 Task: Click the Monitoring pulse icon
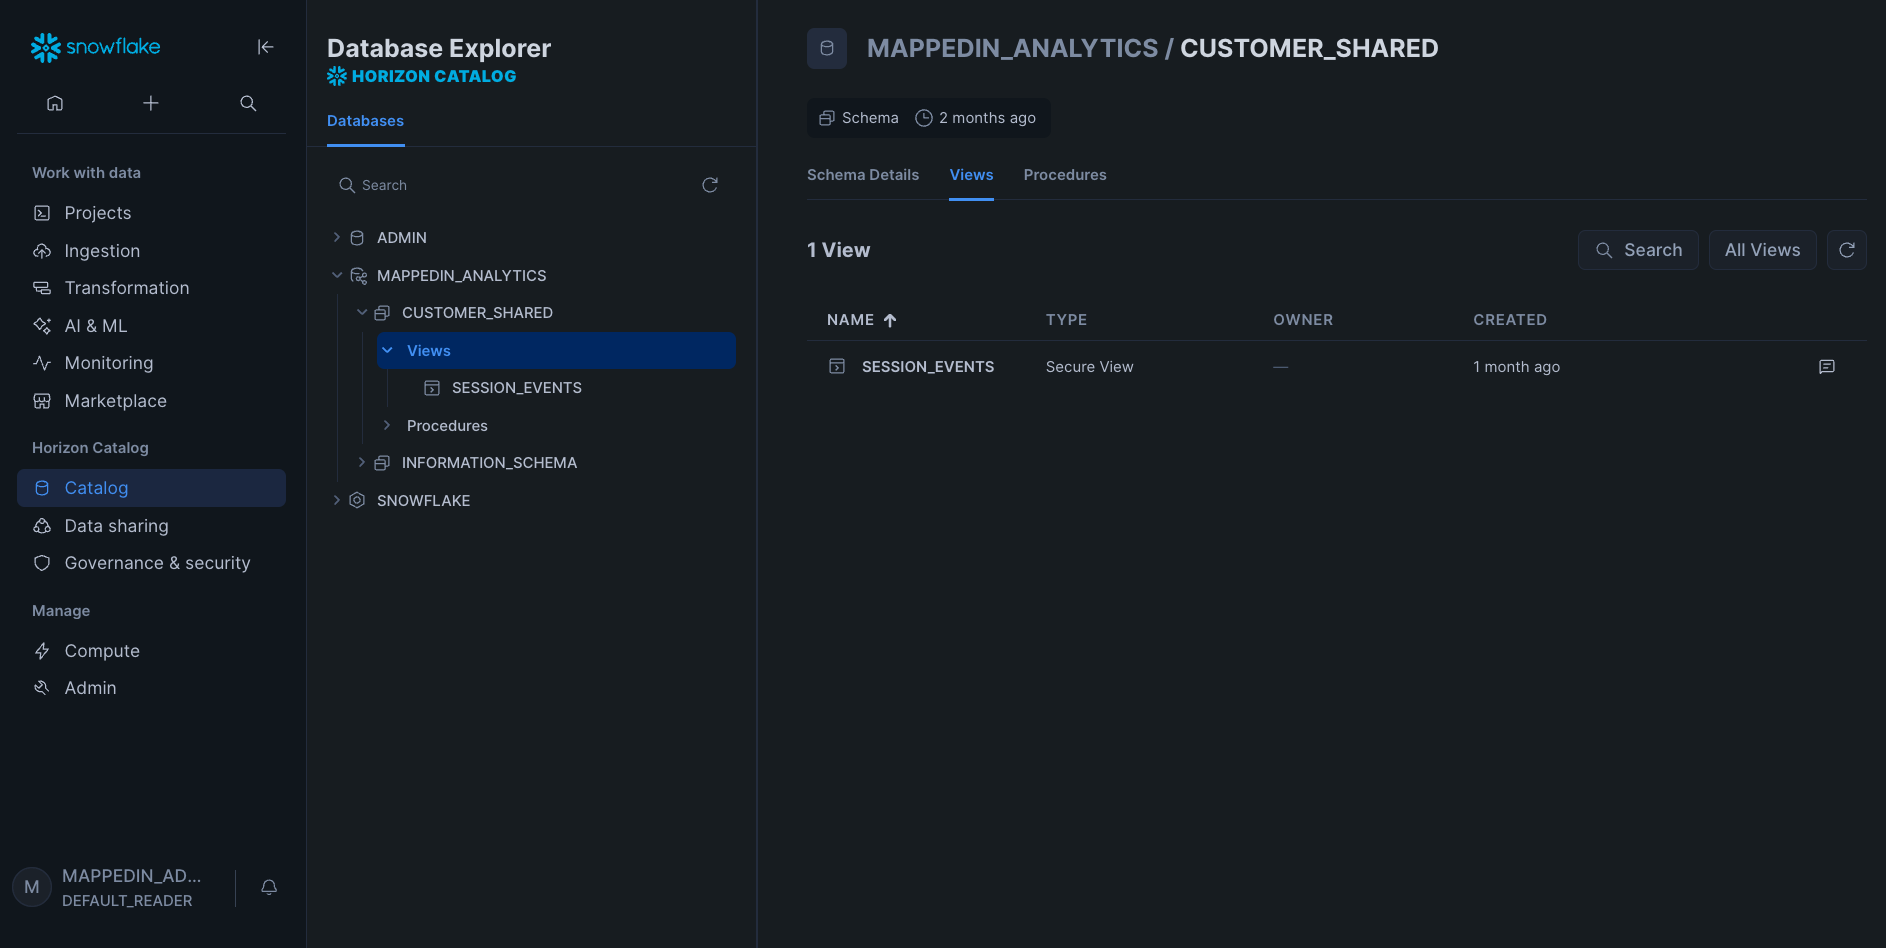(42, 363)
